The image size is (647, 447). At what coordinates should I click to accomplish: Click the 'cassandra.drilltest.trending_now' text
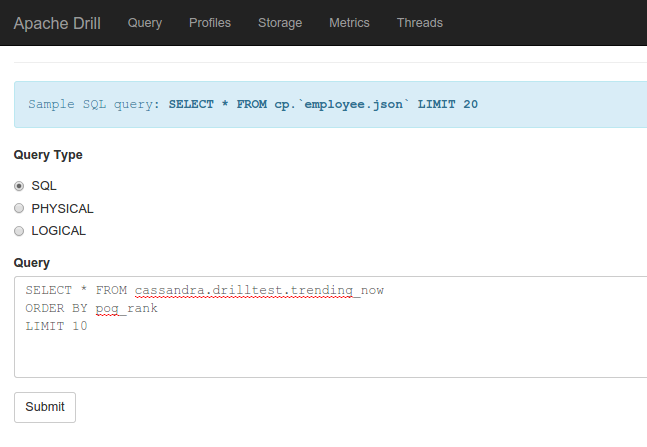click(259, 291)
